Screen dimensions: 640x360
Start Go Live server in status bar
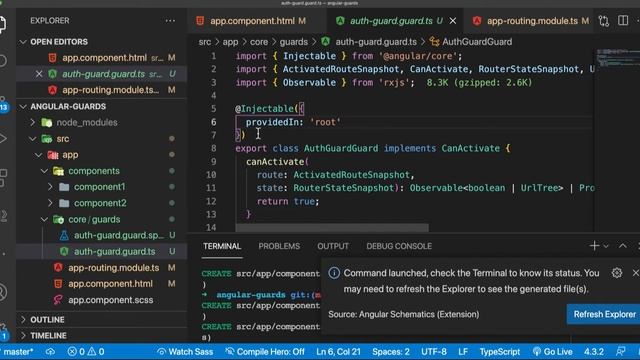click(553, 351)
